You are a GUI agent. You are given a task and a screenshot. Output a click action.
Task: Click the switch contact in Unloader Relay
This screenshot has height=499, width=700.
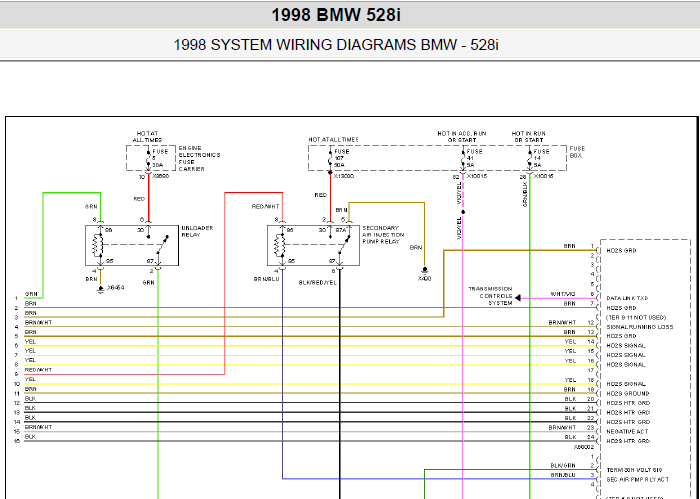(163, 245)
